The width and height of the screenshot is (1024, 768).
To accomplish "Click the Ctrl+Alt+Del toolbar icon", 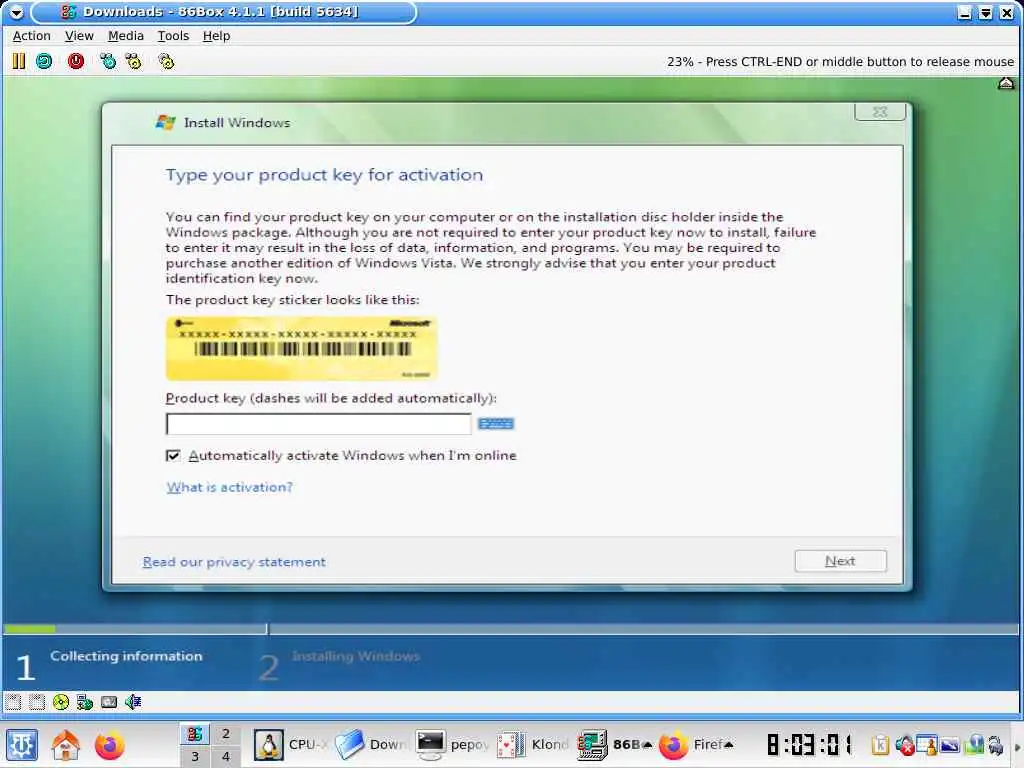I will pos(108,61).
